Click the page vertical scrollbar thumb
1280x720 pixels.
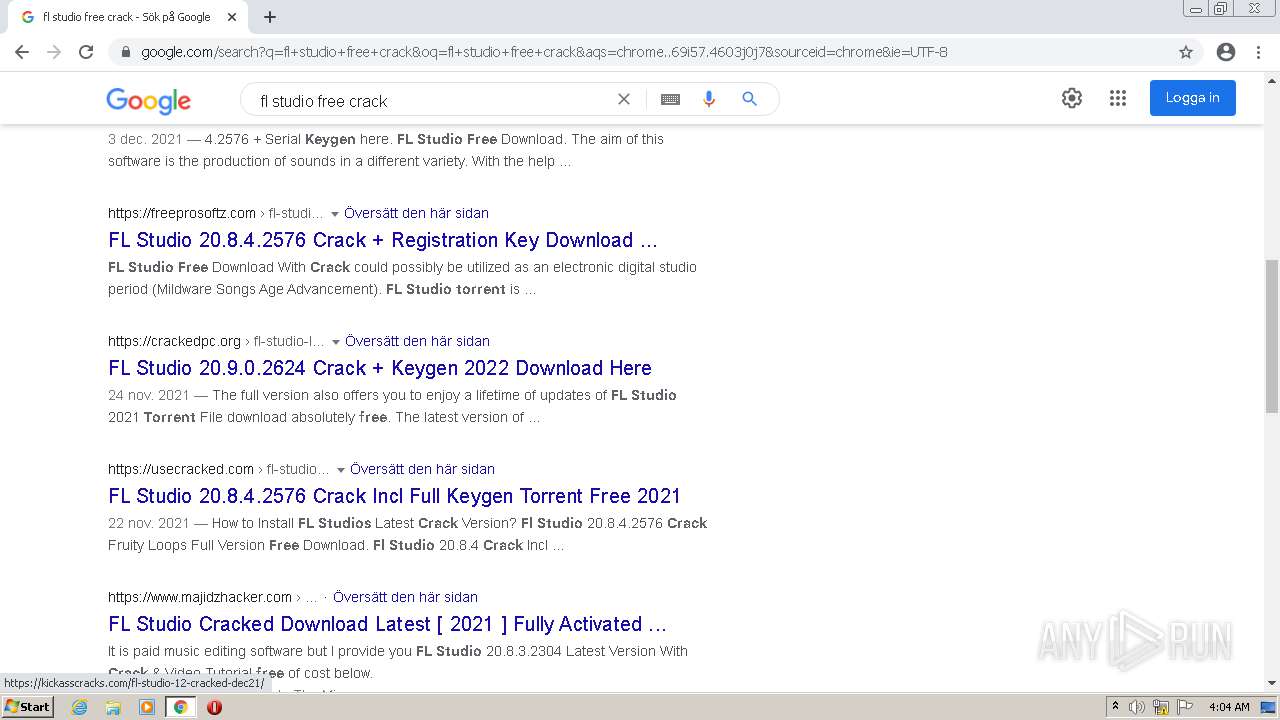(x=1272, y=335)
